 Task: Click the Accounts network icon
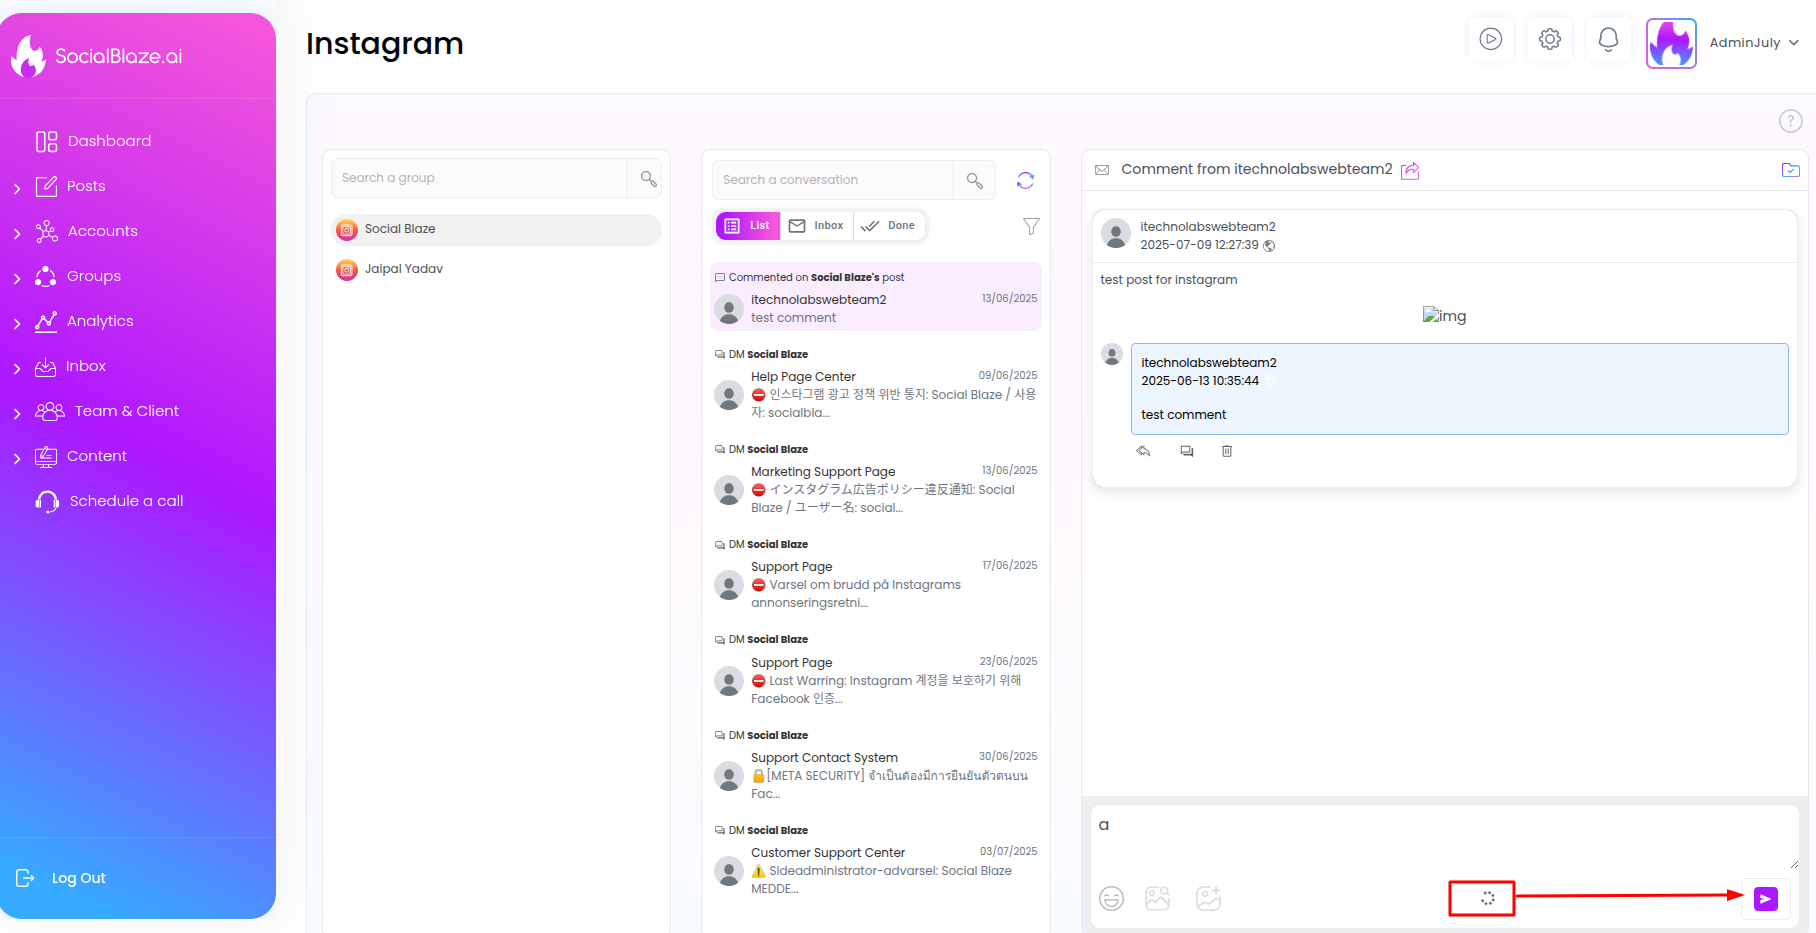click(46, 231)
